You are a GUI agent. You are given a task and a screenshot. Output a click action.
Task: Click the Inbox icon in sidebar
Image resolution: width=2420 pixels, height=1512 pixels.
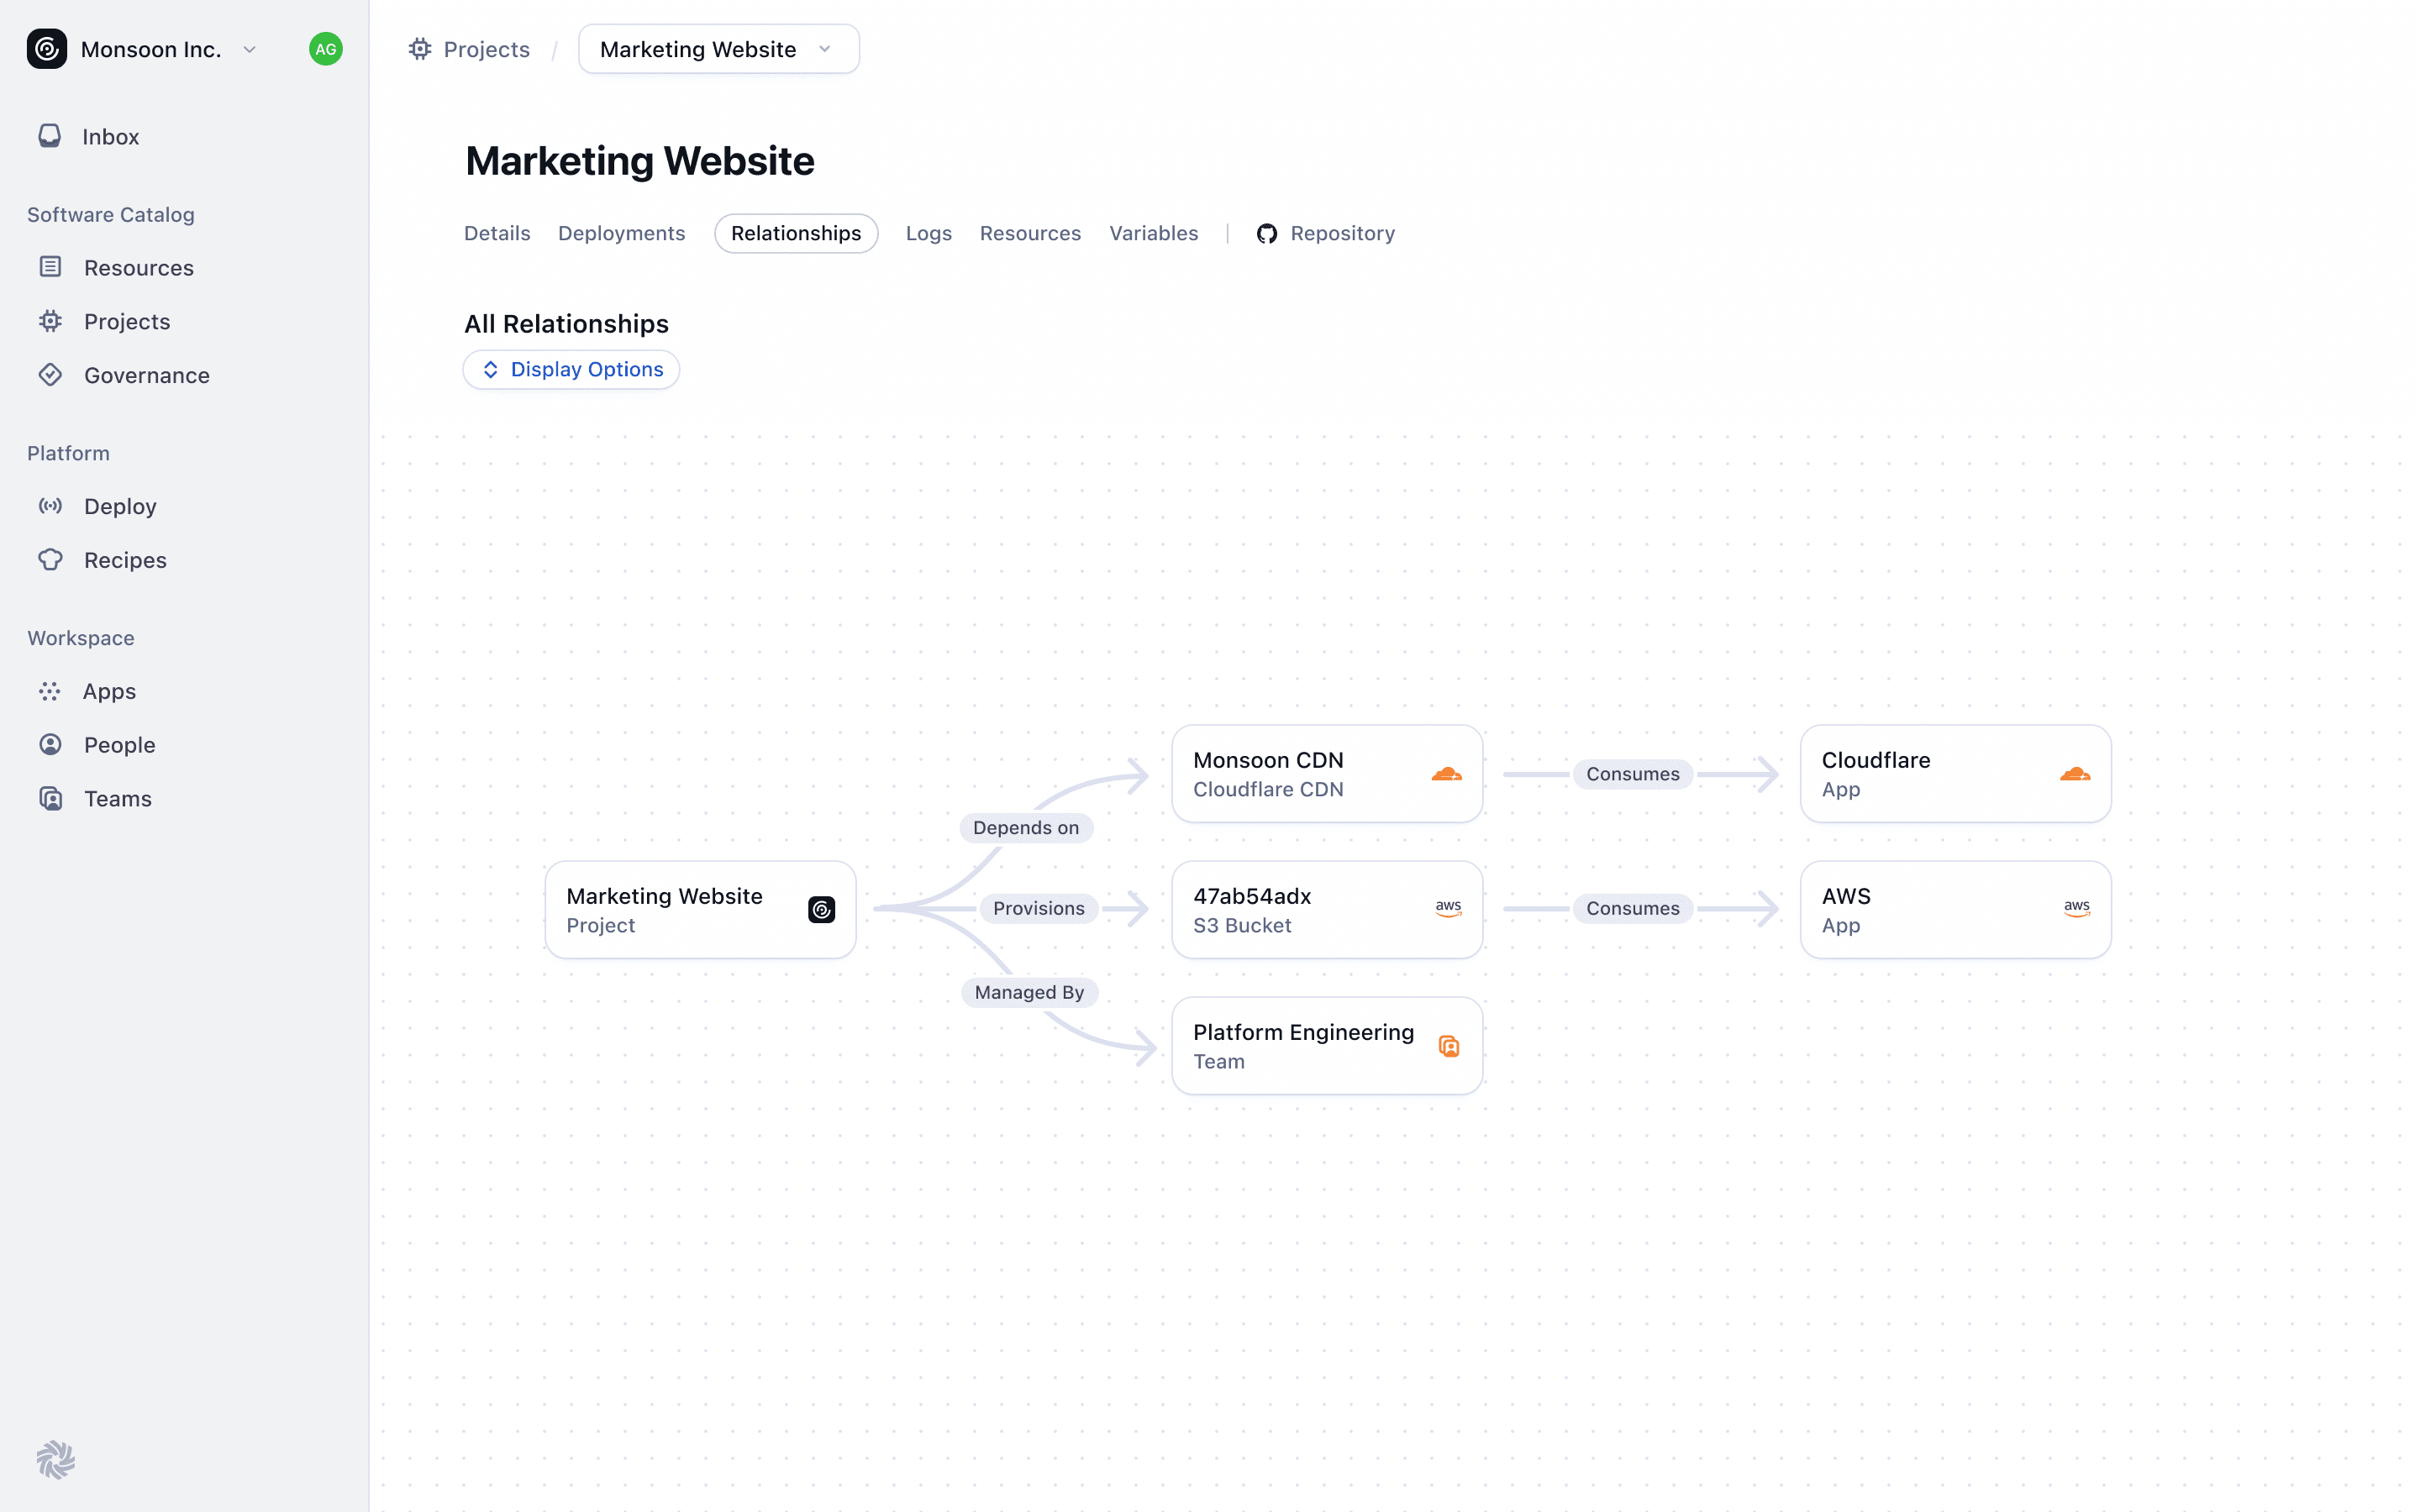pos(49,136)
